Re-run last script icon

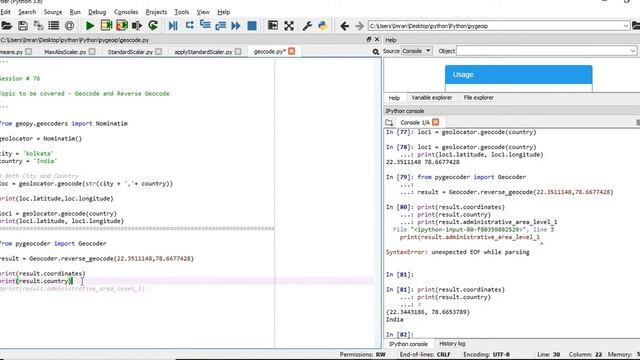153,26
